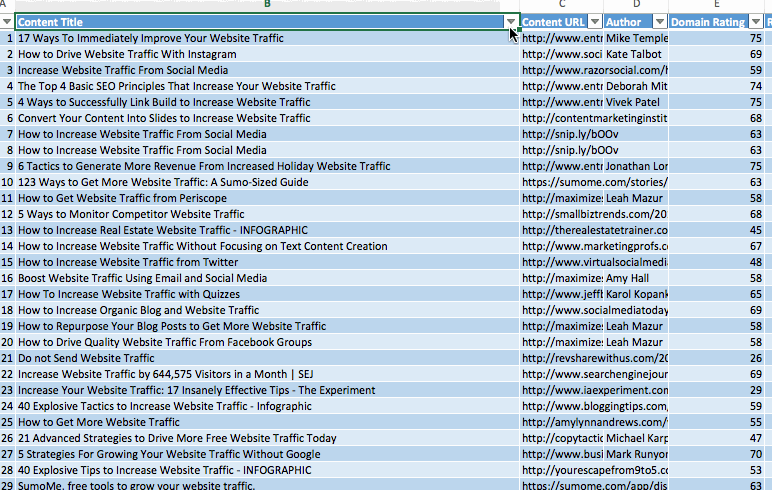Click author cell 'Mark Runyon'

click(x=636, y=455)
